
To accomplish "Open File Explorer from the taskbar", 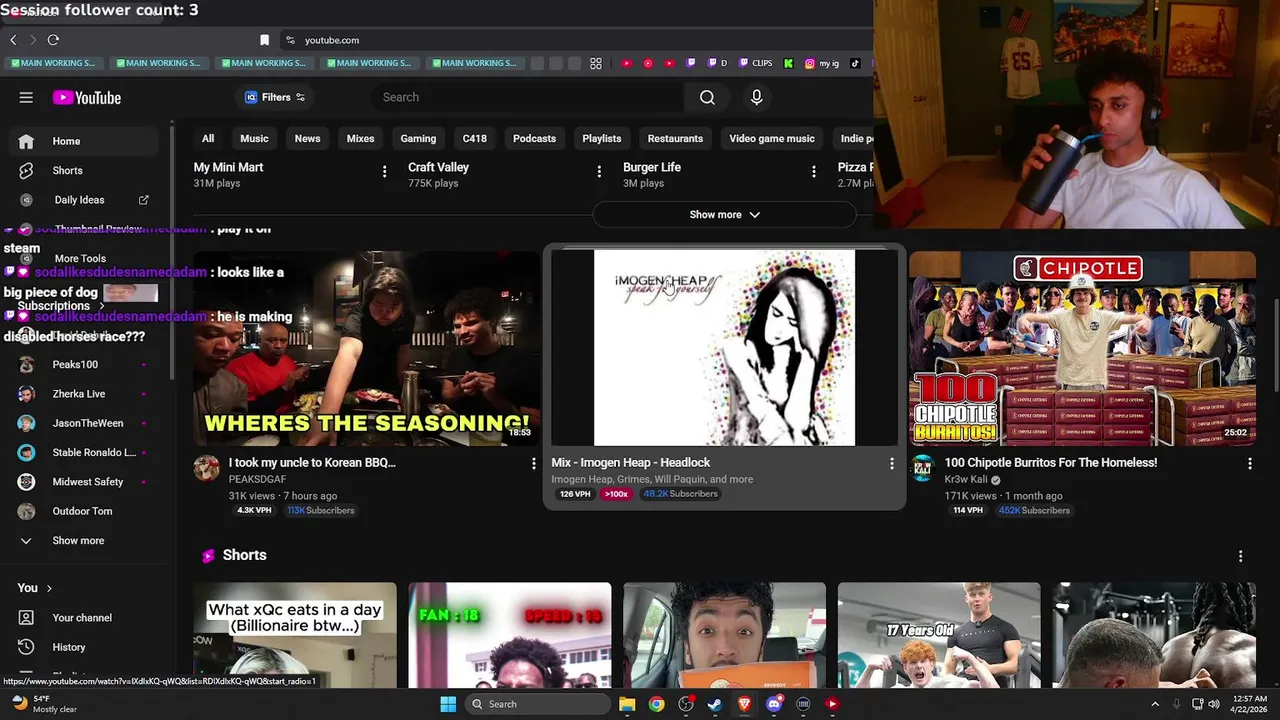I will pos(627,704).
